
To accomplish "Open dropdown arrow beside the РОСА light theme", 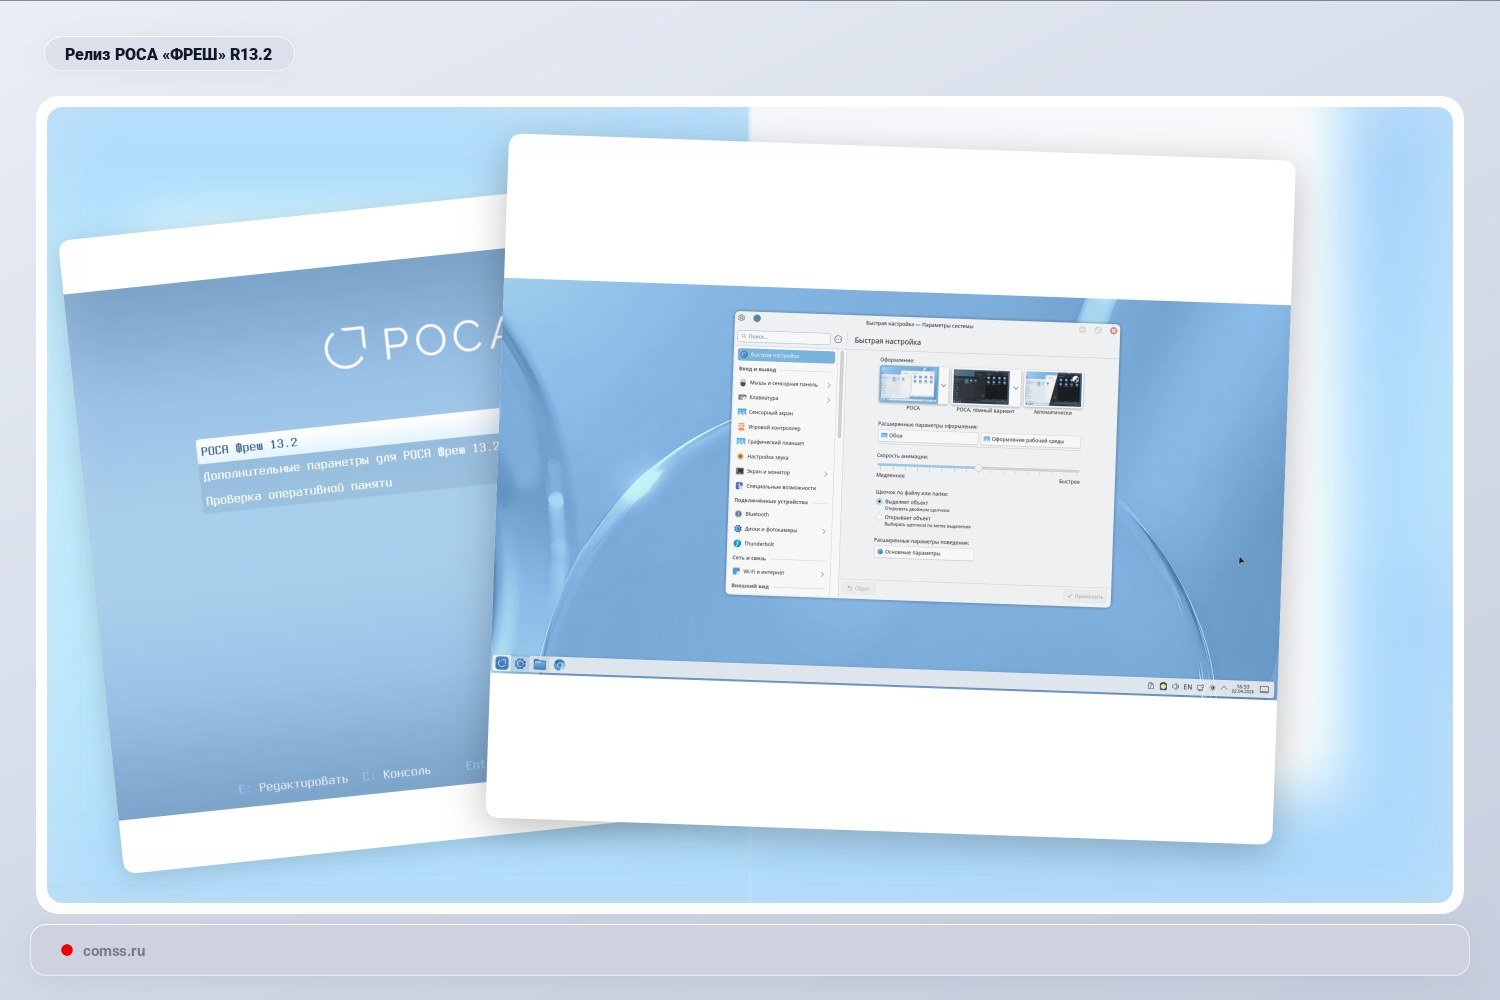I will [943, 386].
